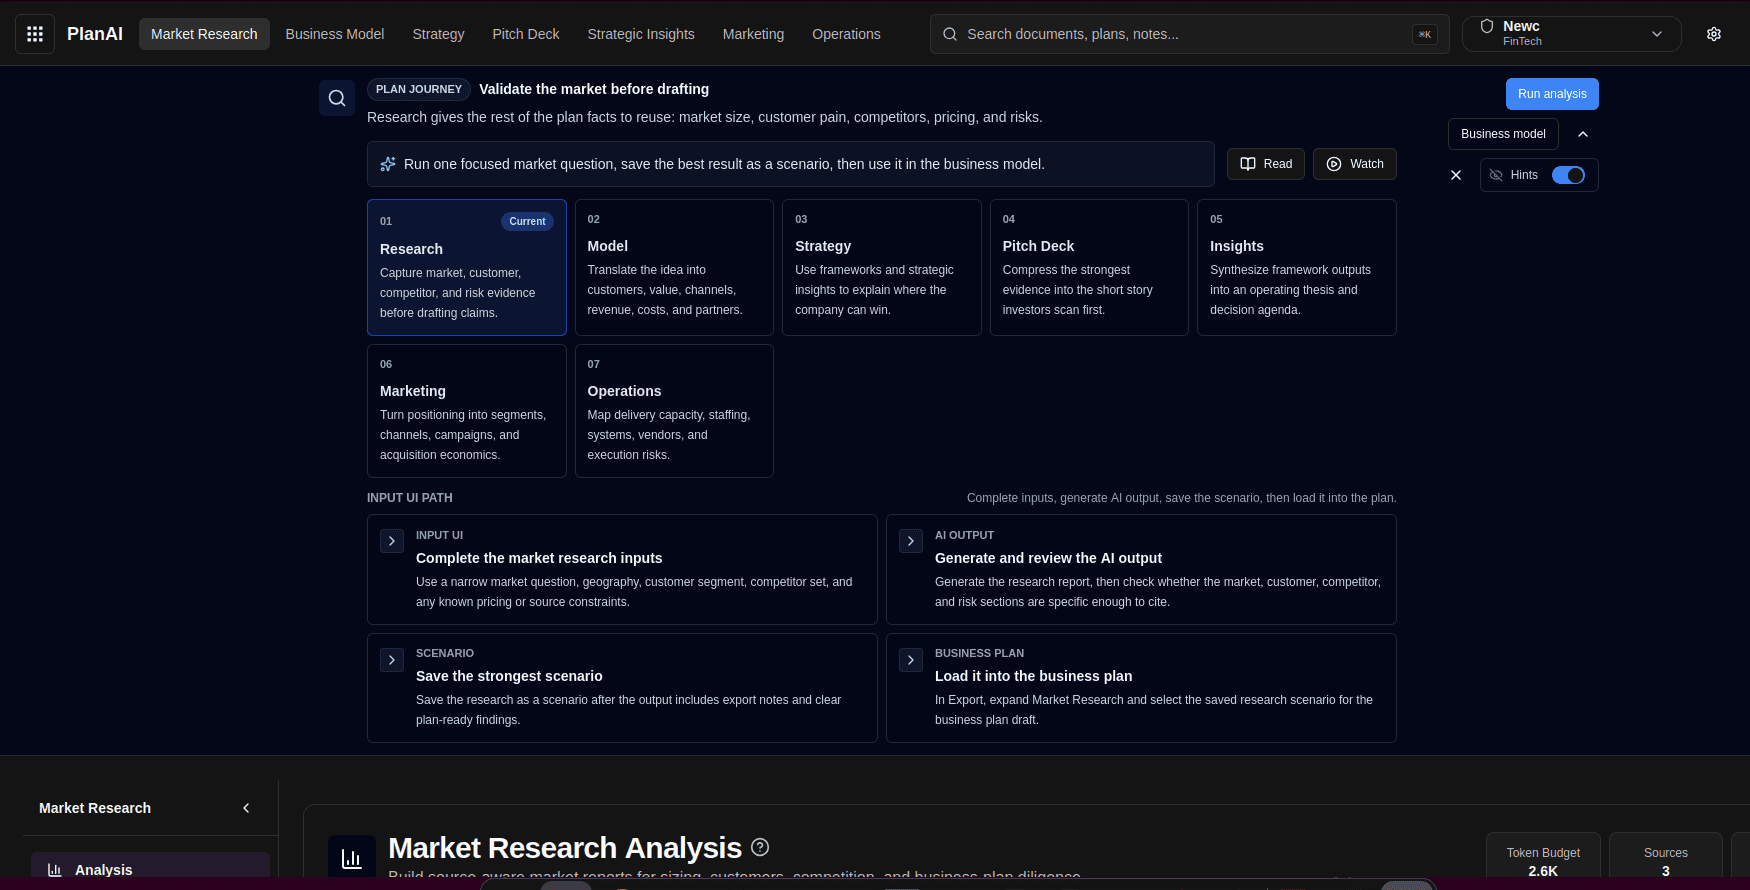Click the Run analysis button
The width and height of the screenshot is (1750, 890).
(x=1552, y=94)
